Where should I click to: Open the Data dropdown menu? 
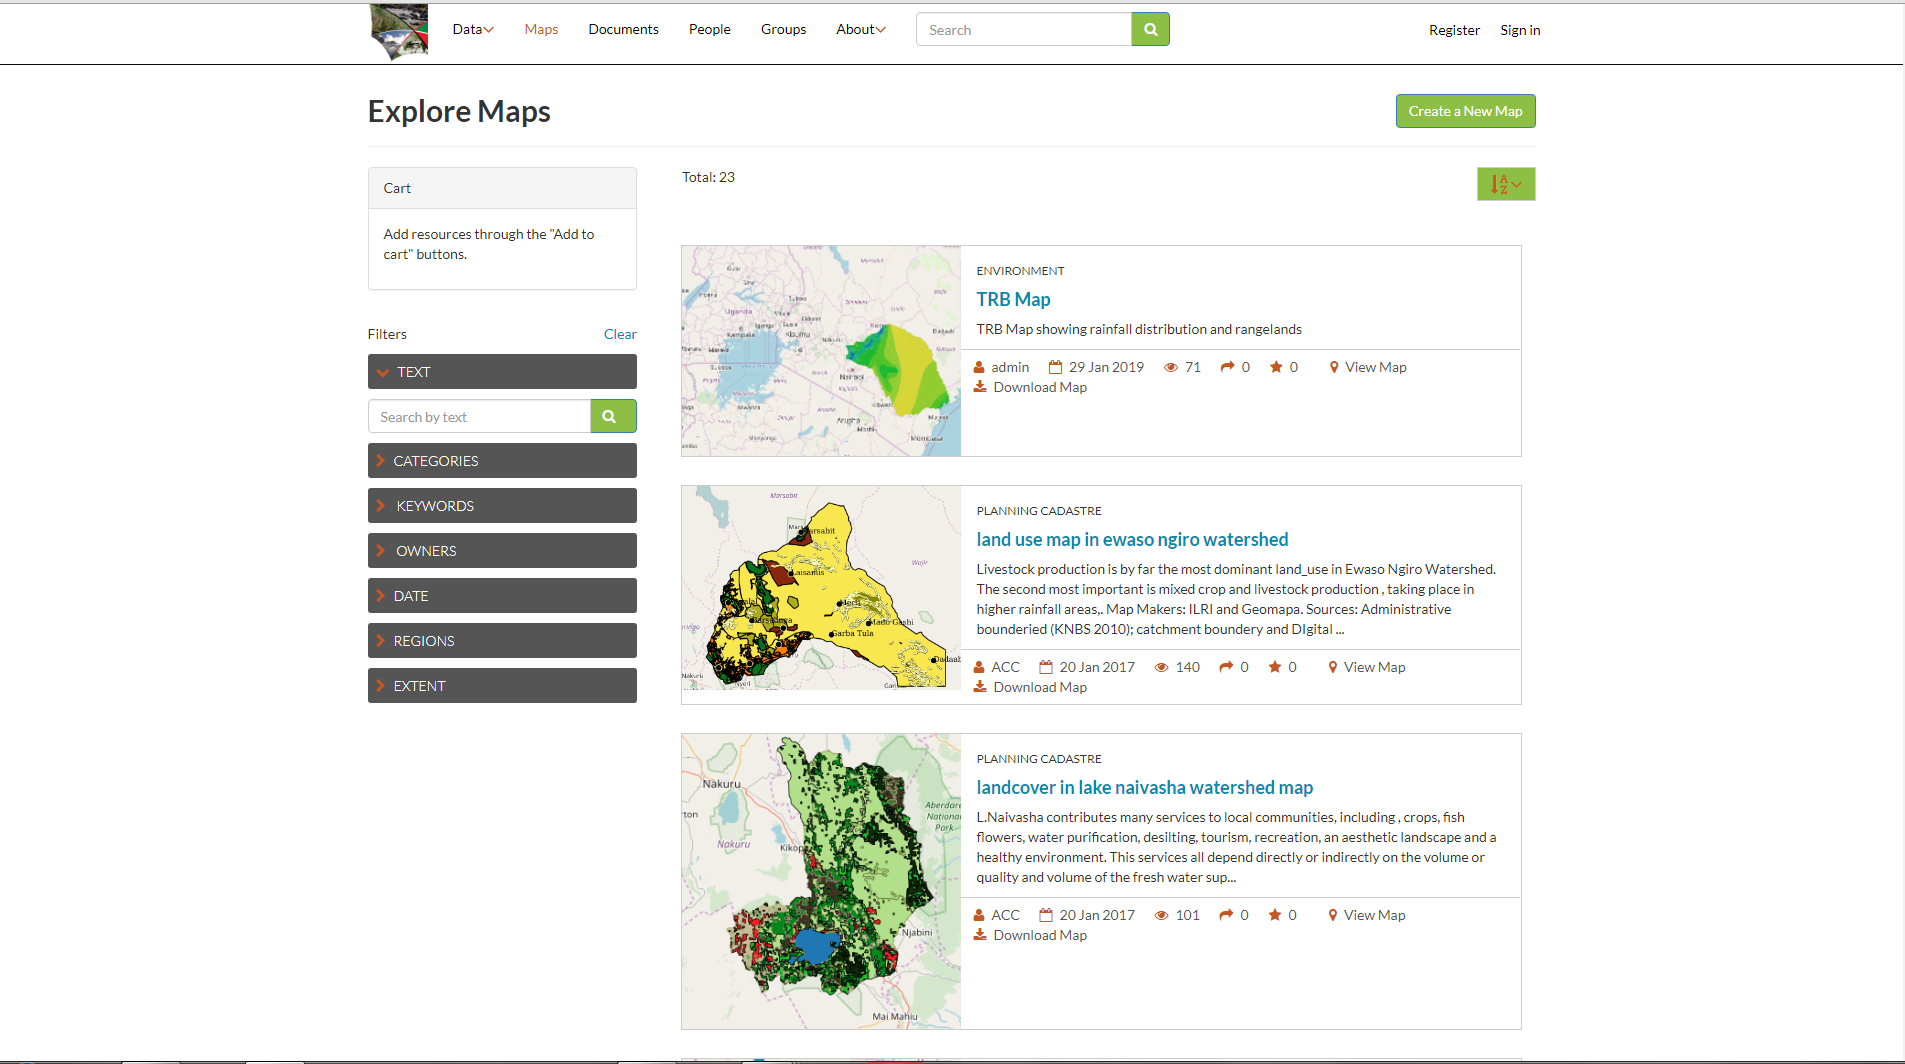point(472,29)
